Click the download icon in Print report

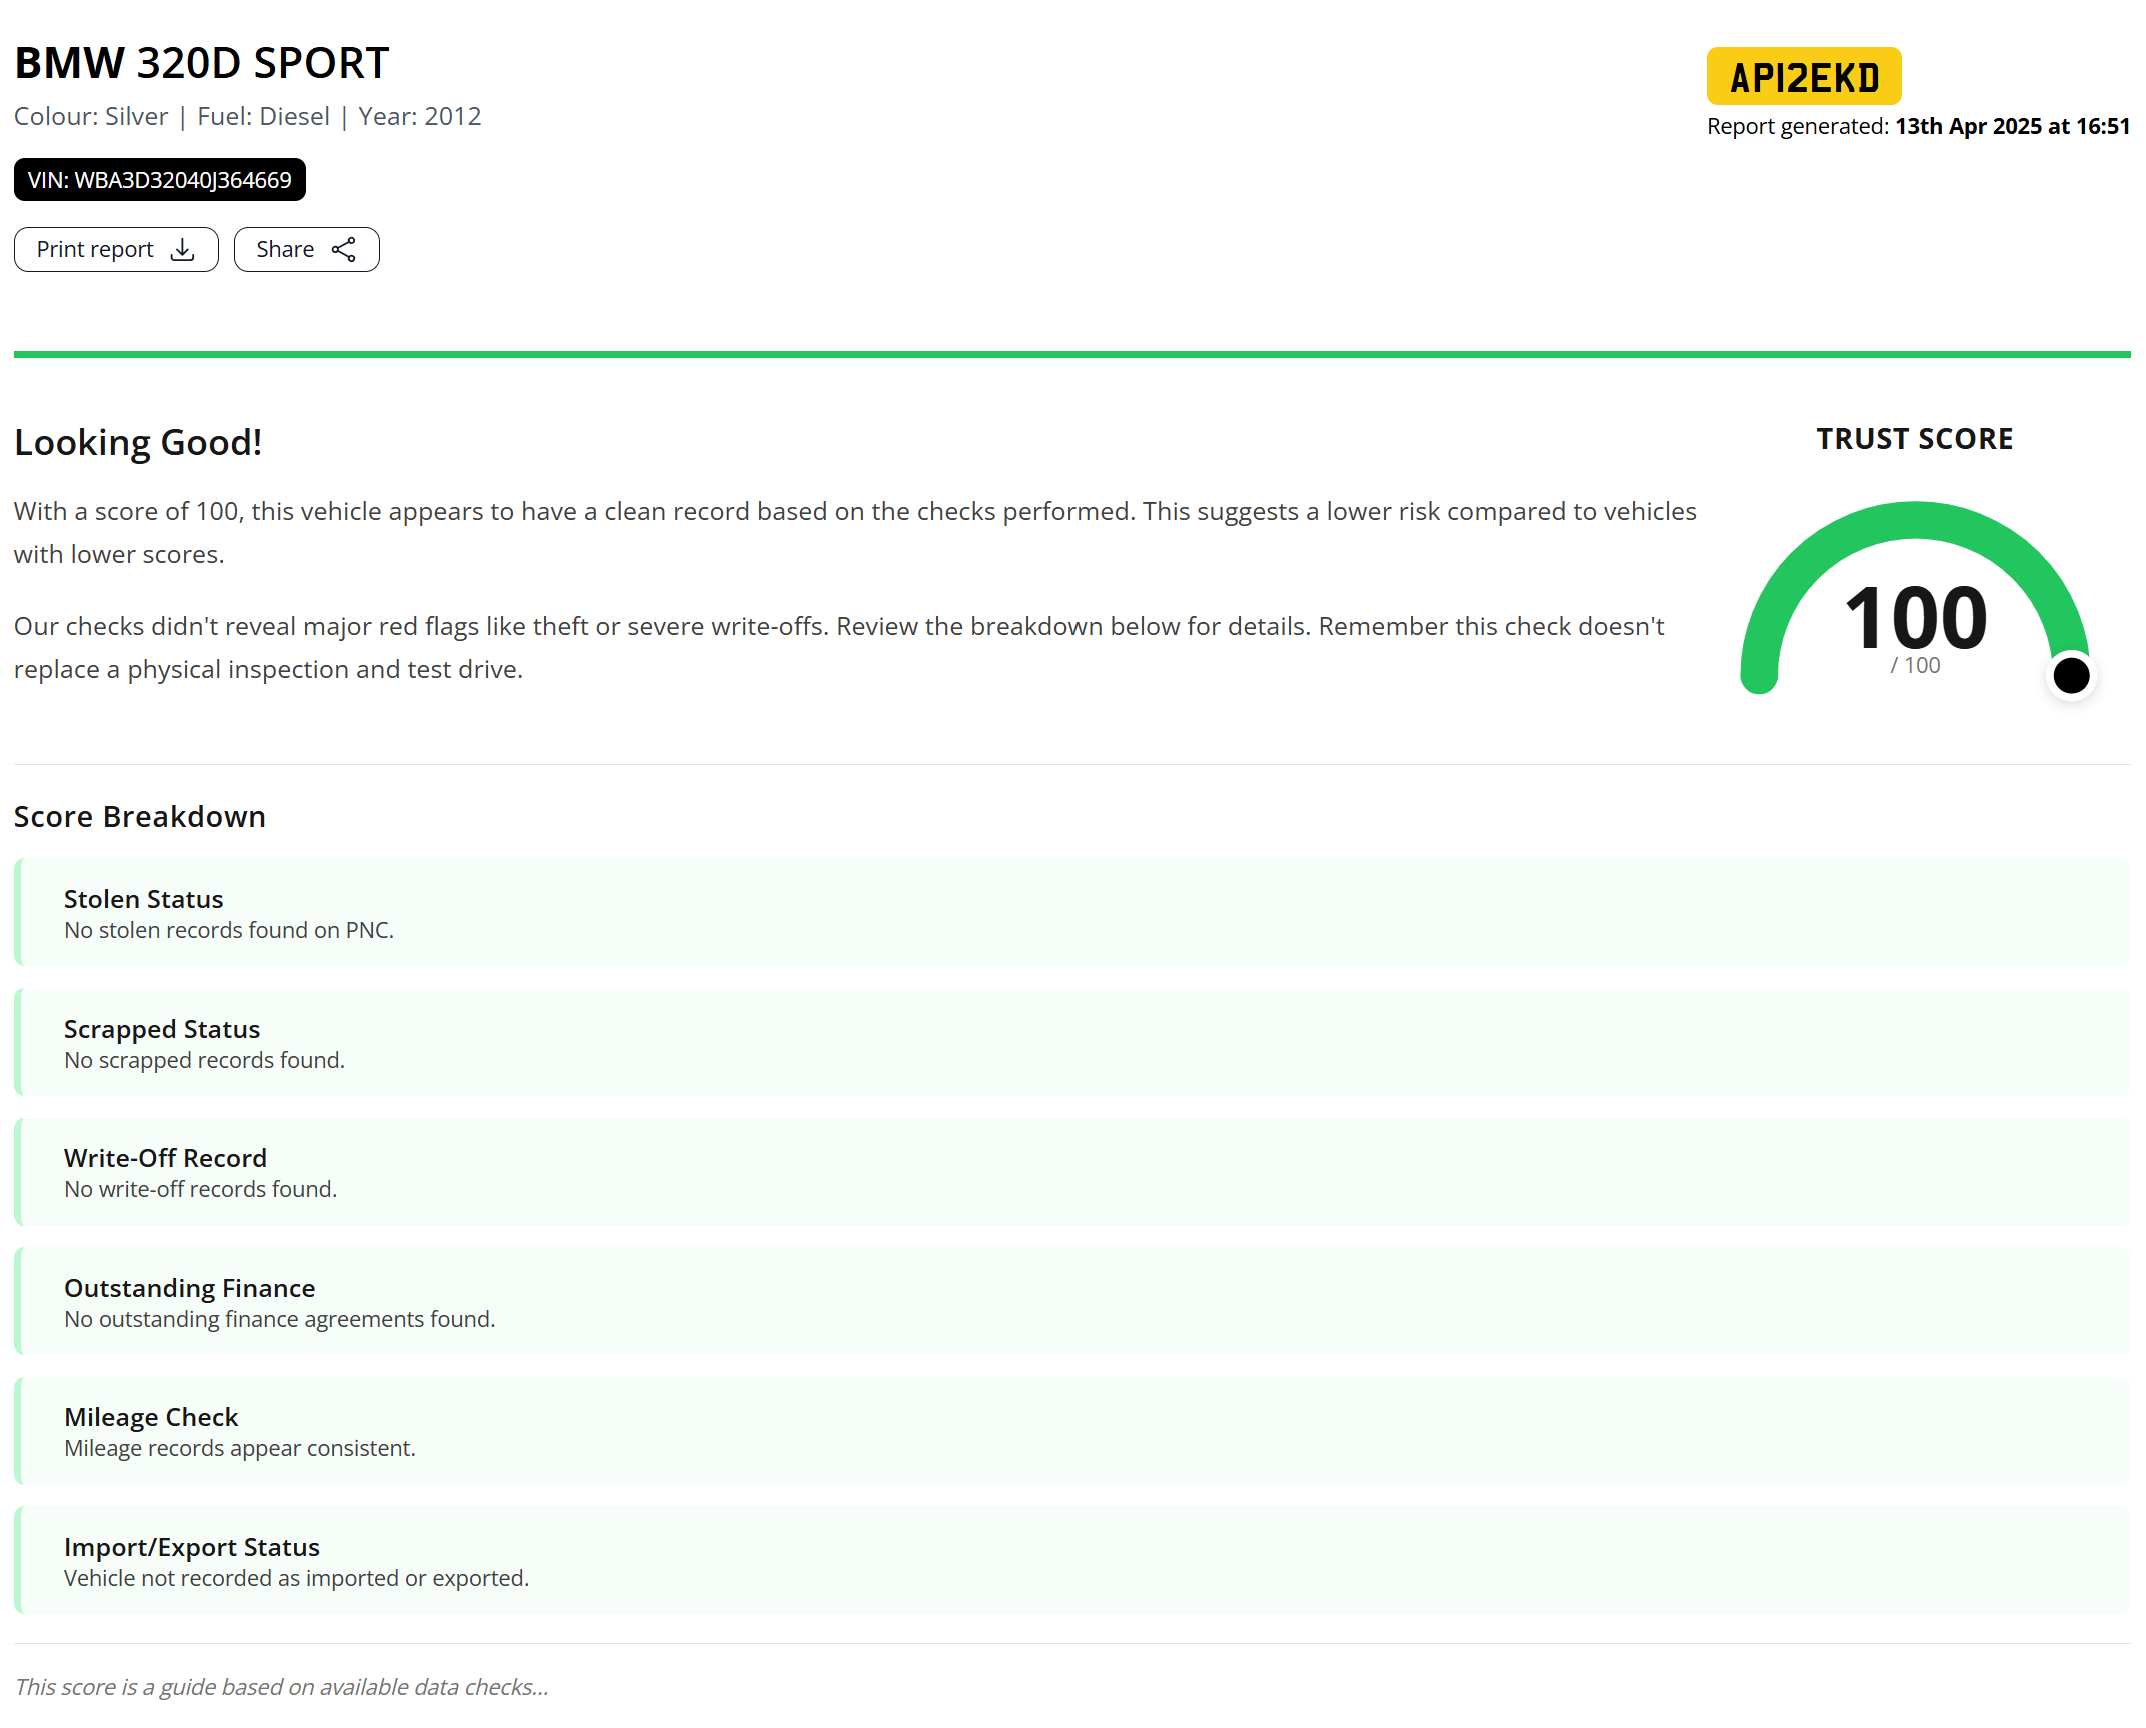pos(183,250)
